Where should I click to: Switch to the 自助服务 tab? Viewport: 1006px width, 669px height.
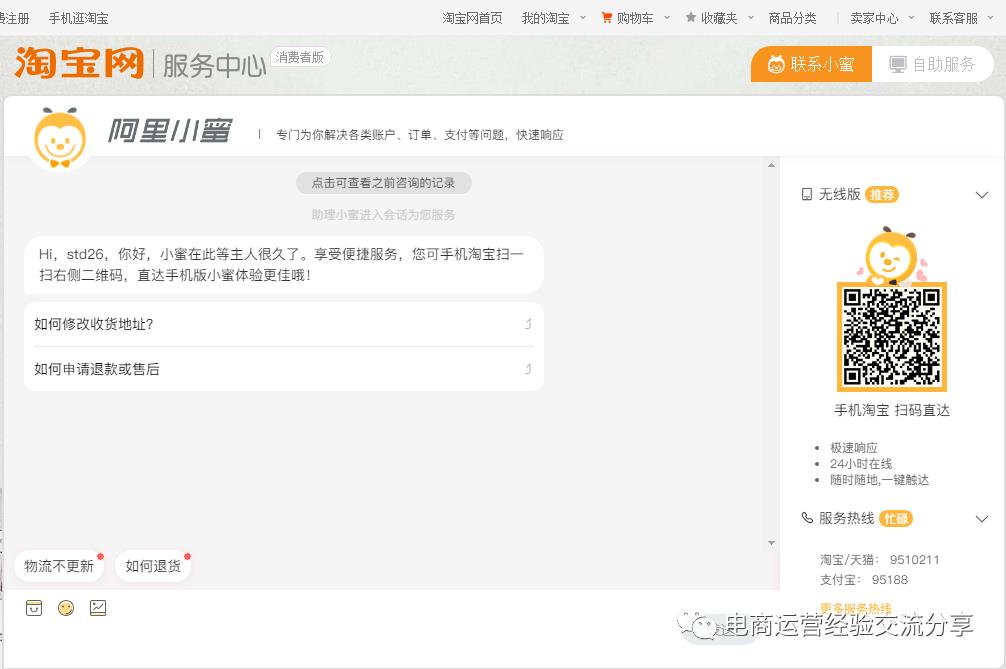[932, 64]
